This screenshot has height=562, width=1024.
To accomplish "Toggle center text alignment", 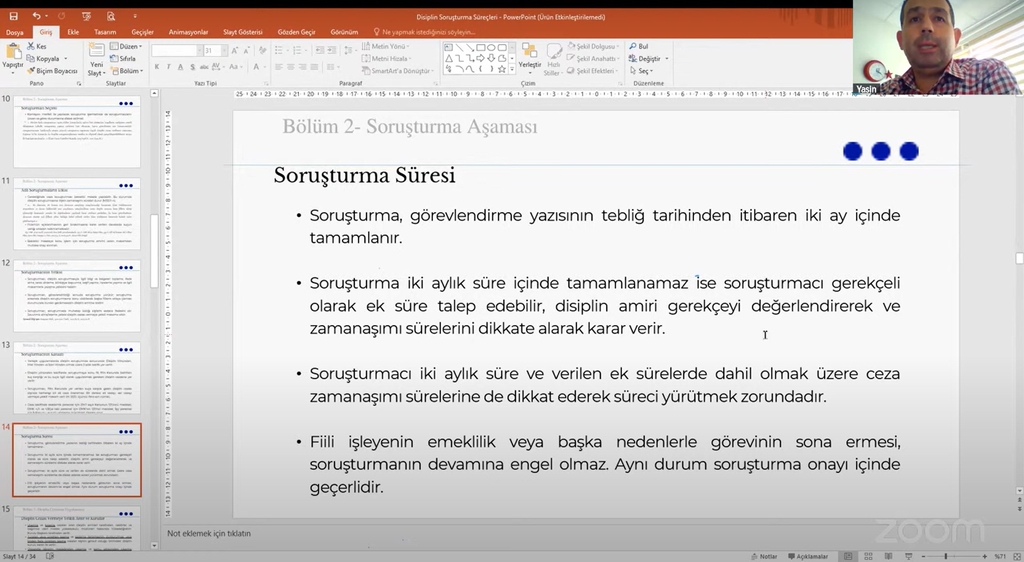I will (x=291, y=67).
